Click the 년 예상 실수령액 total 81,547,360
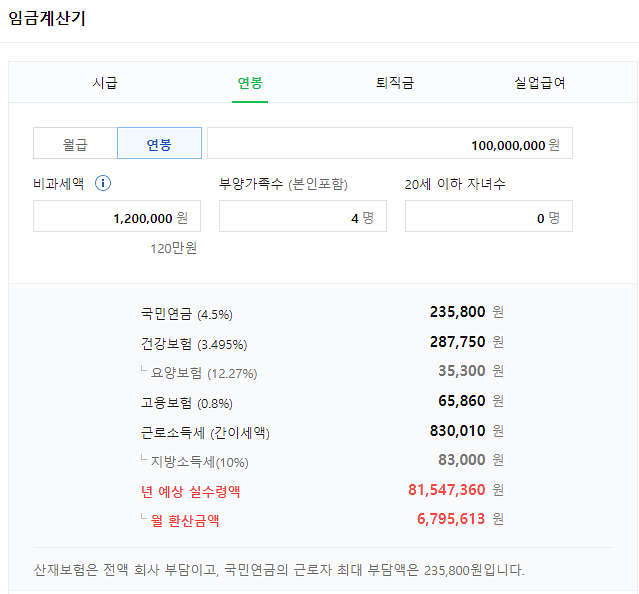Screen dimensions: 639x594 [x=447, y=490]
